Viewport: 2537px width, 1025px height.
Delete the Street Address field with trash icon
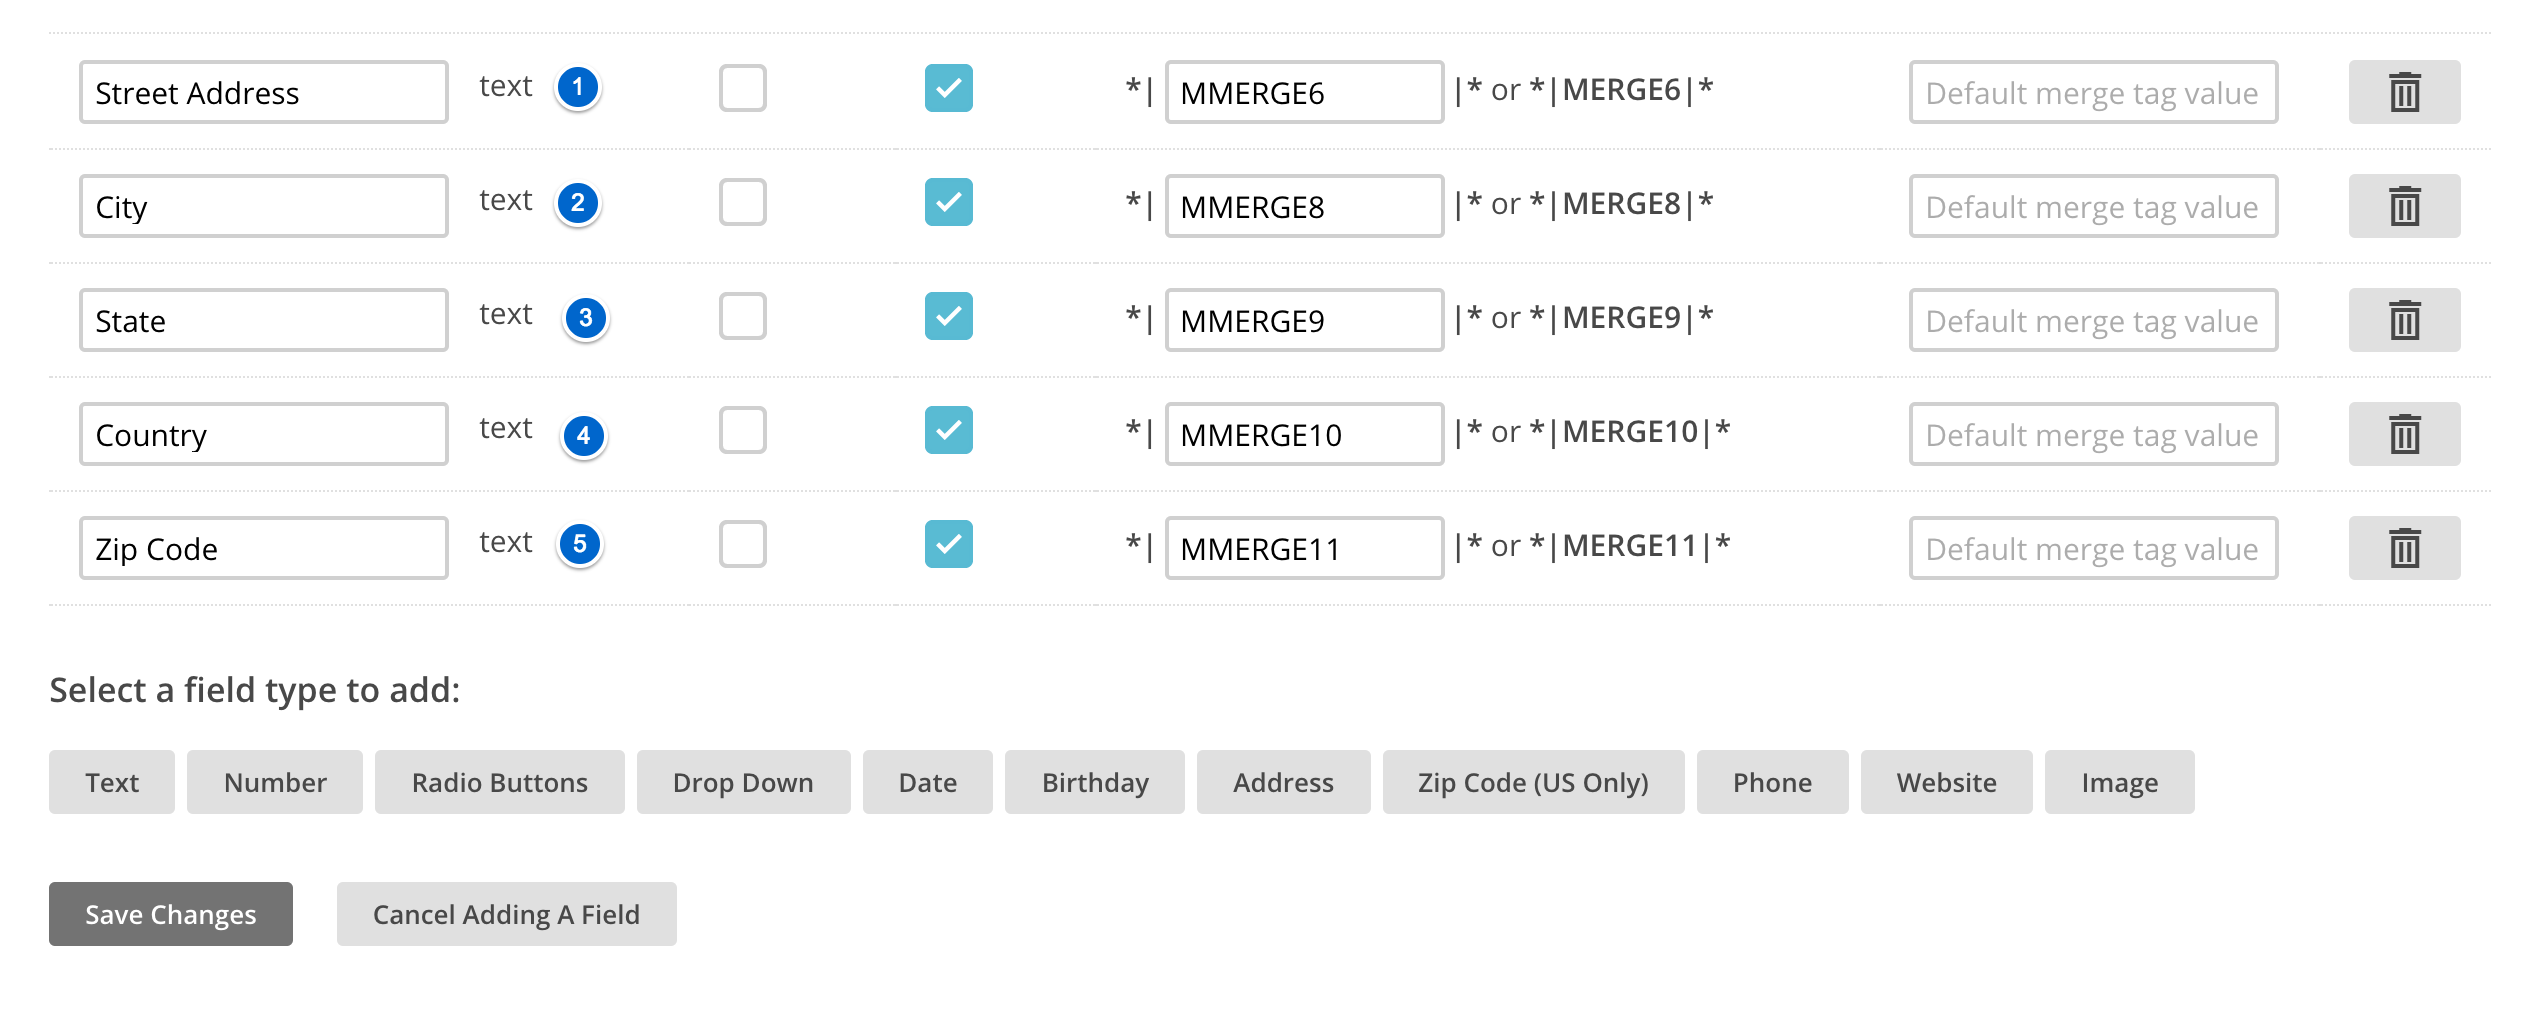[x=2404, y=92]
